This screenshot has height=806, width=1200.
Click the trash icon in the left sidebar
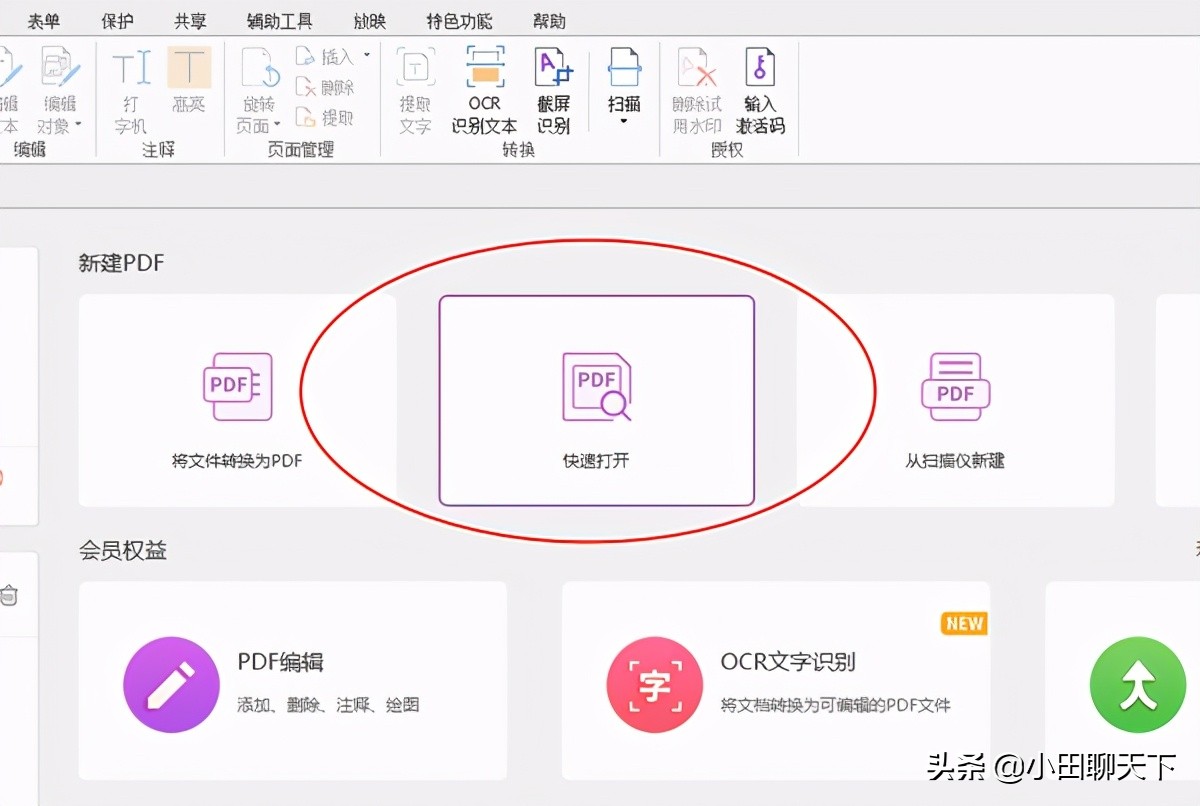pyautogui.click(x=10, y=595)
